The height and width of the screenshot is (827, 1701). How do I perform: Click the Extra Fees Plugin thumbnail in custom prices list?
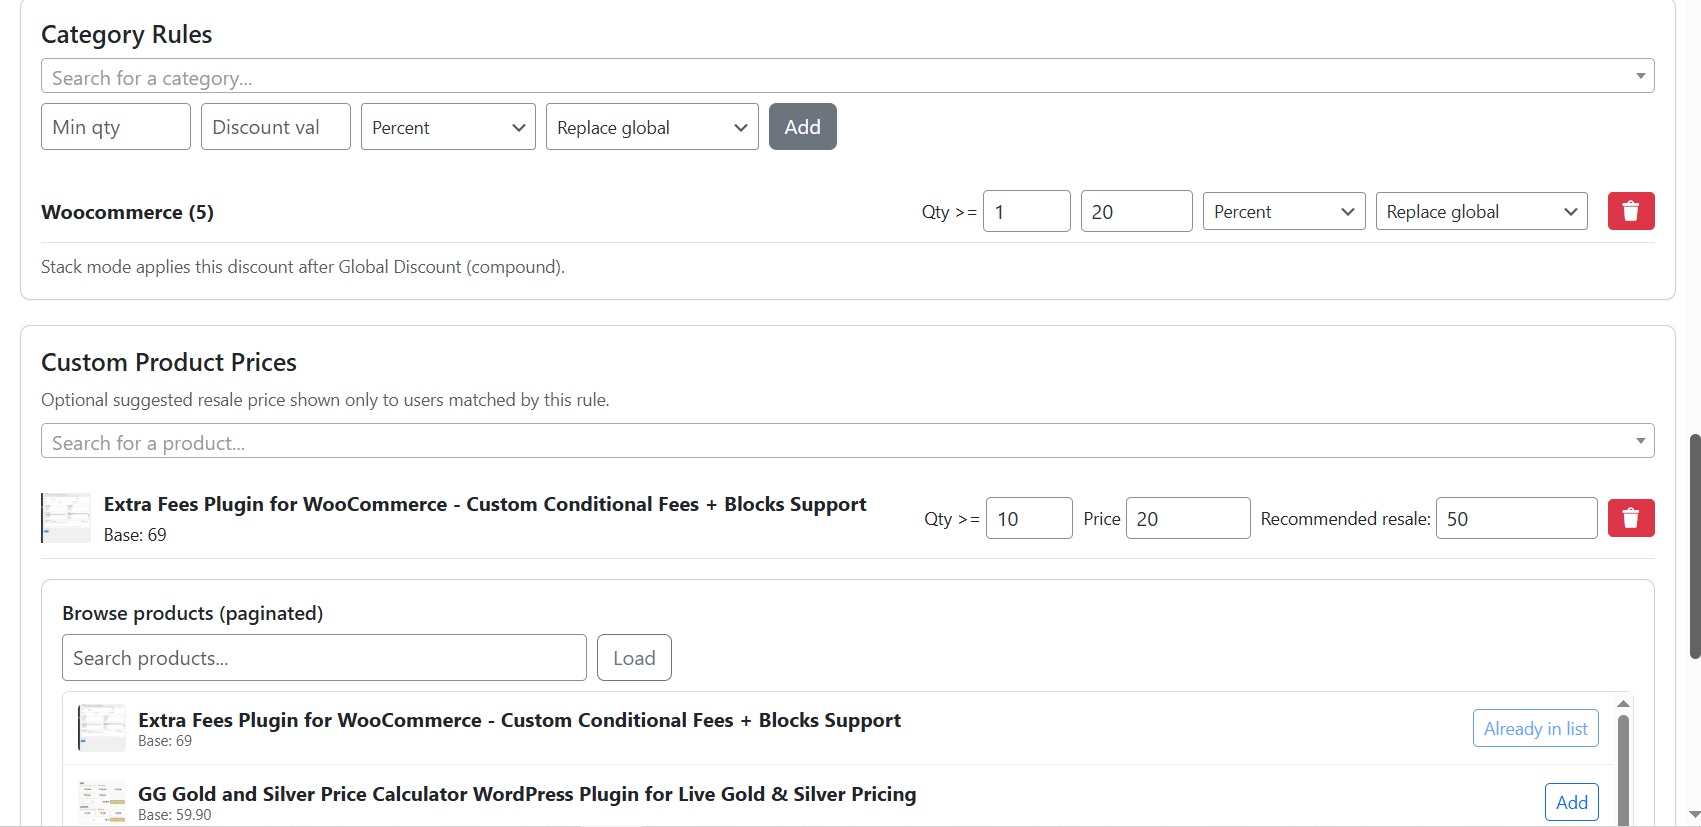[66, 518]
